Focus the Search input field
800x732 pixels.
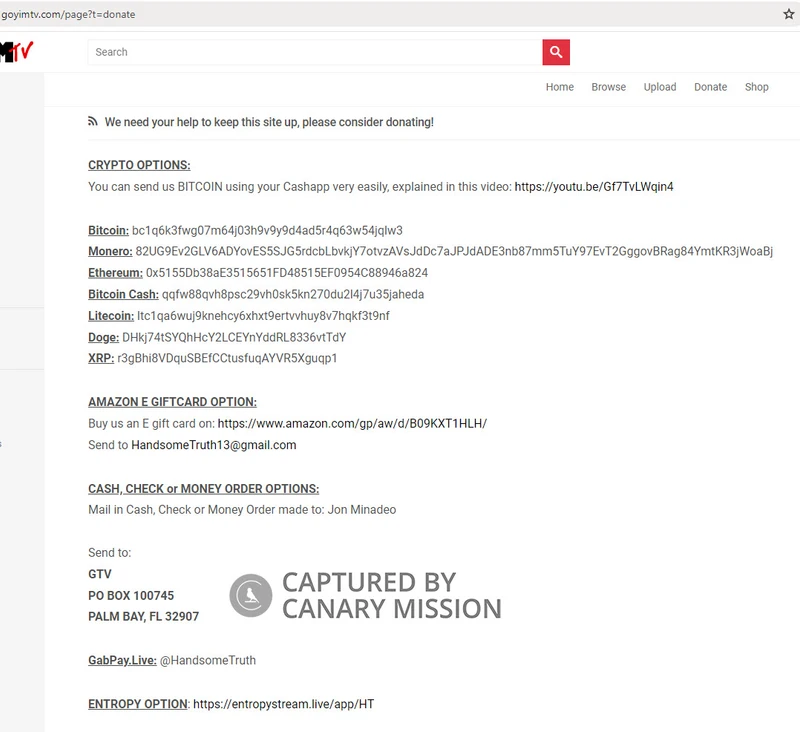(x=315, y=52)
